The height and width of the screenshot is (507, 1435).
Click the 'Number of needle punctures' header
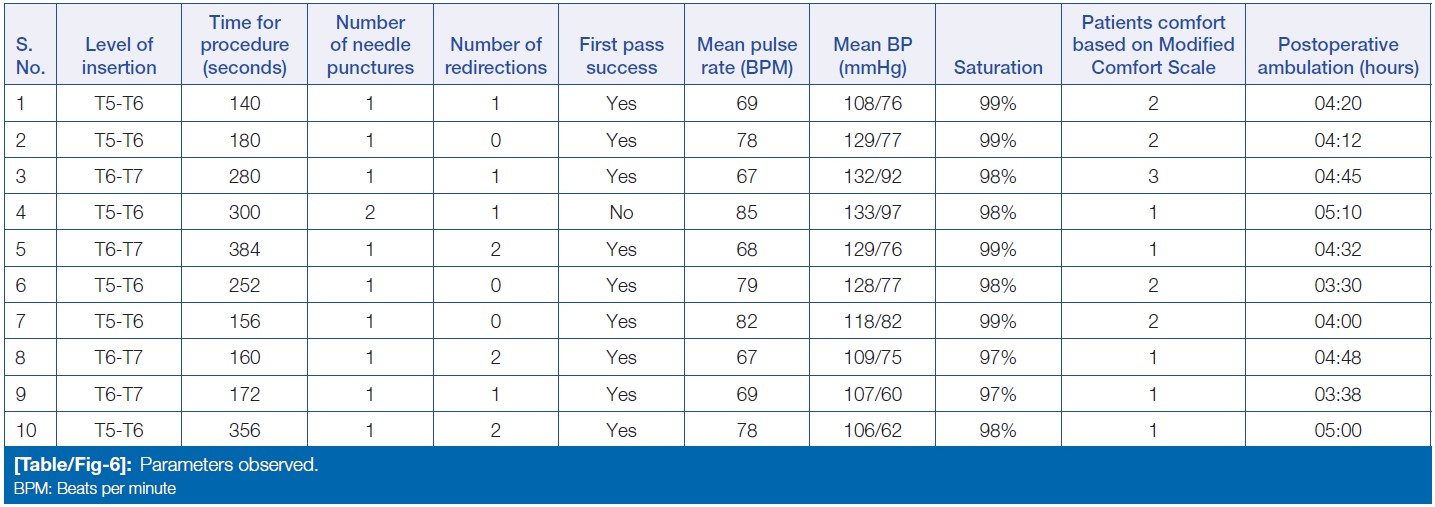(370, 45)
